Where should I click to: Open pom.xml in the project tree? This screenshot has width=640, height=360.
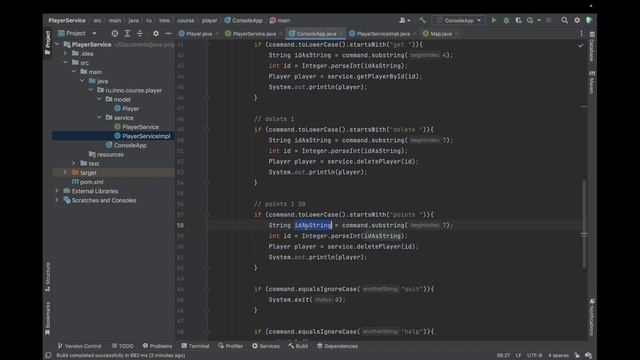tap(91, 182)
